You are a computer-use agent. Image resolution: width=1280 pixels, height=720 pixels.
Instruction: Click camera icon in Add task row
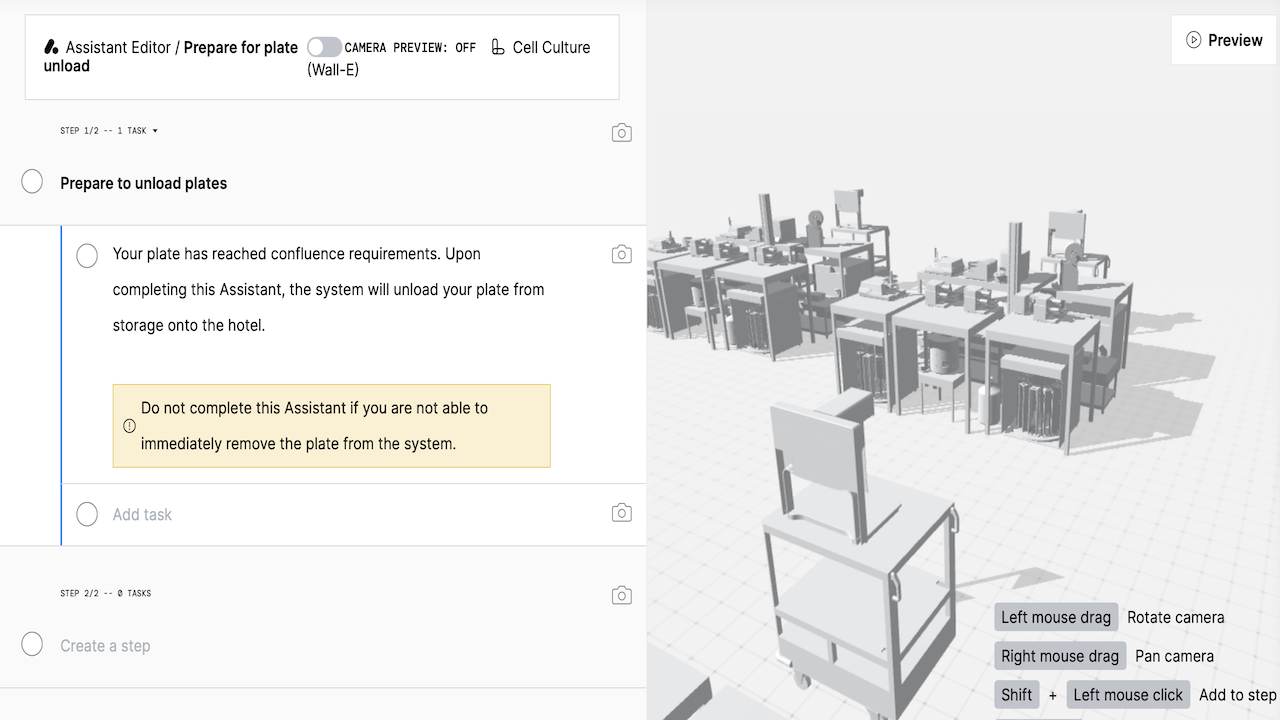[x=621, y=513]
